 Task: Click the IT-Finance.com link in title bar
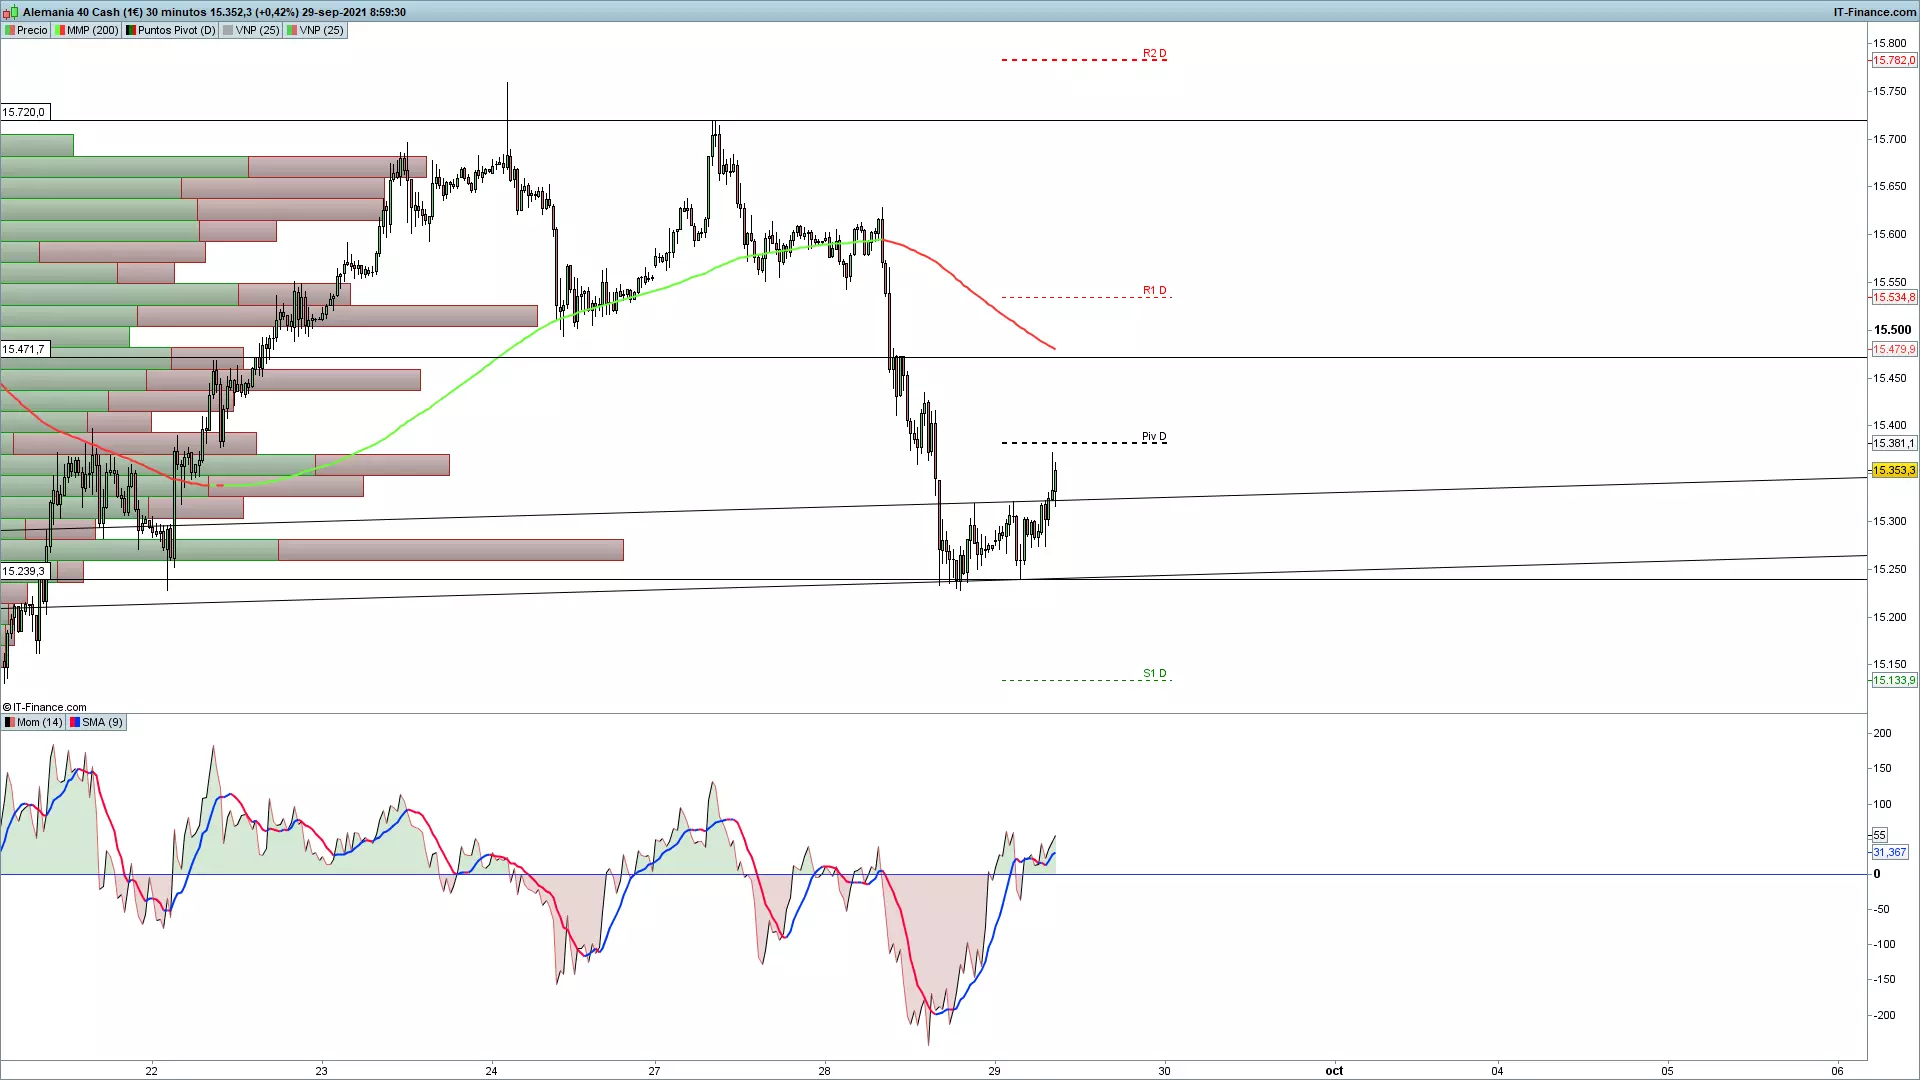click(x=1875, y=12)
